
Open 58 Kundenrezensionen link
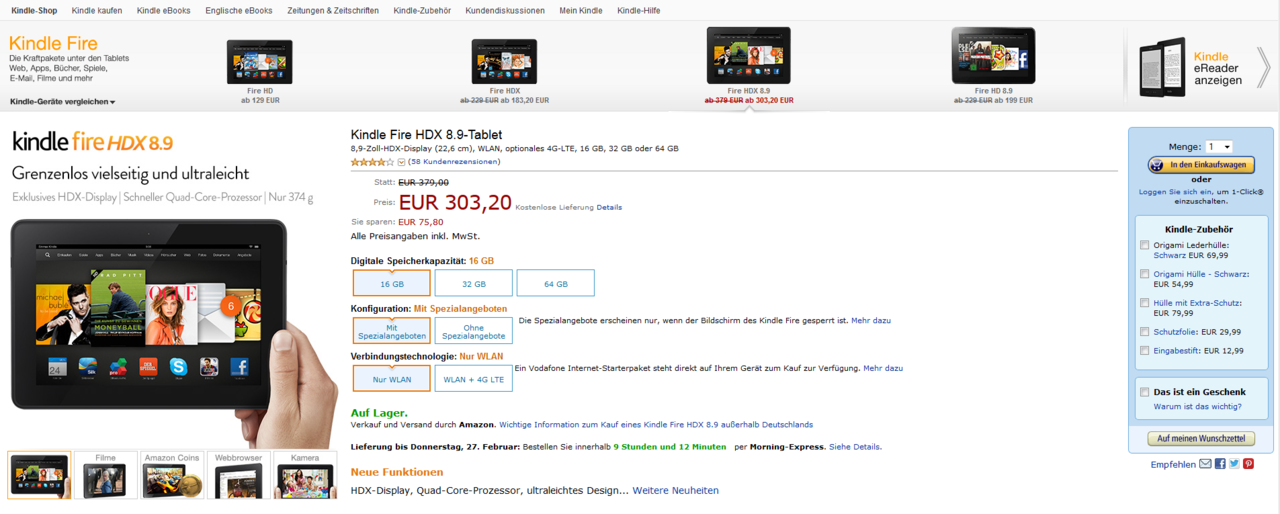[x=454, y=161]
